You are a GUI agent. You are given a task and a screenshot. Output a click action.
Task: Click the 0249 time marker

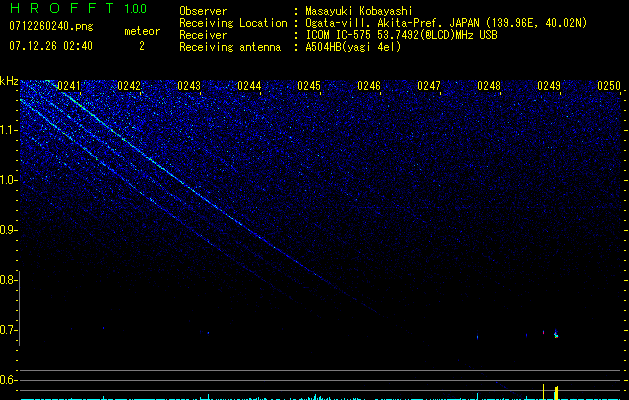tap(549, 86)
